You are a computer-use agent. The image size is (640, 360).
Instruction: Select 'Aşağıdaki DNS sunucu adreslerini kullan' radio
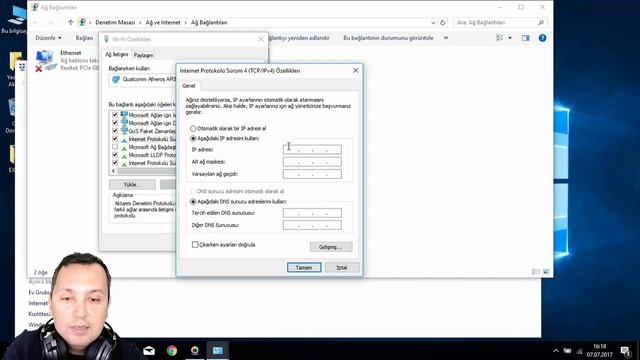193,202
